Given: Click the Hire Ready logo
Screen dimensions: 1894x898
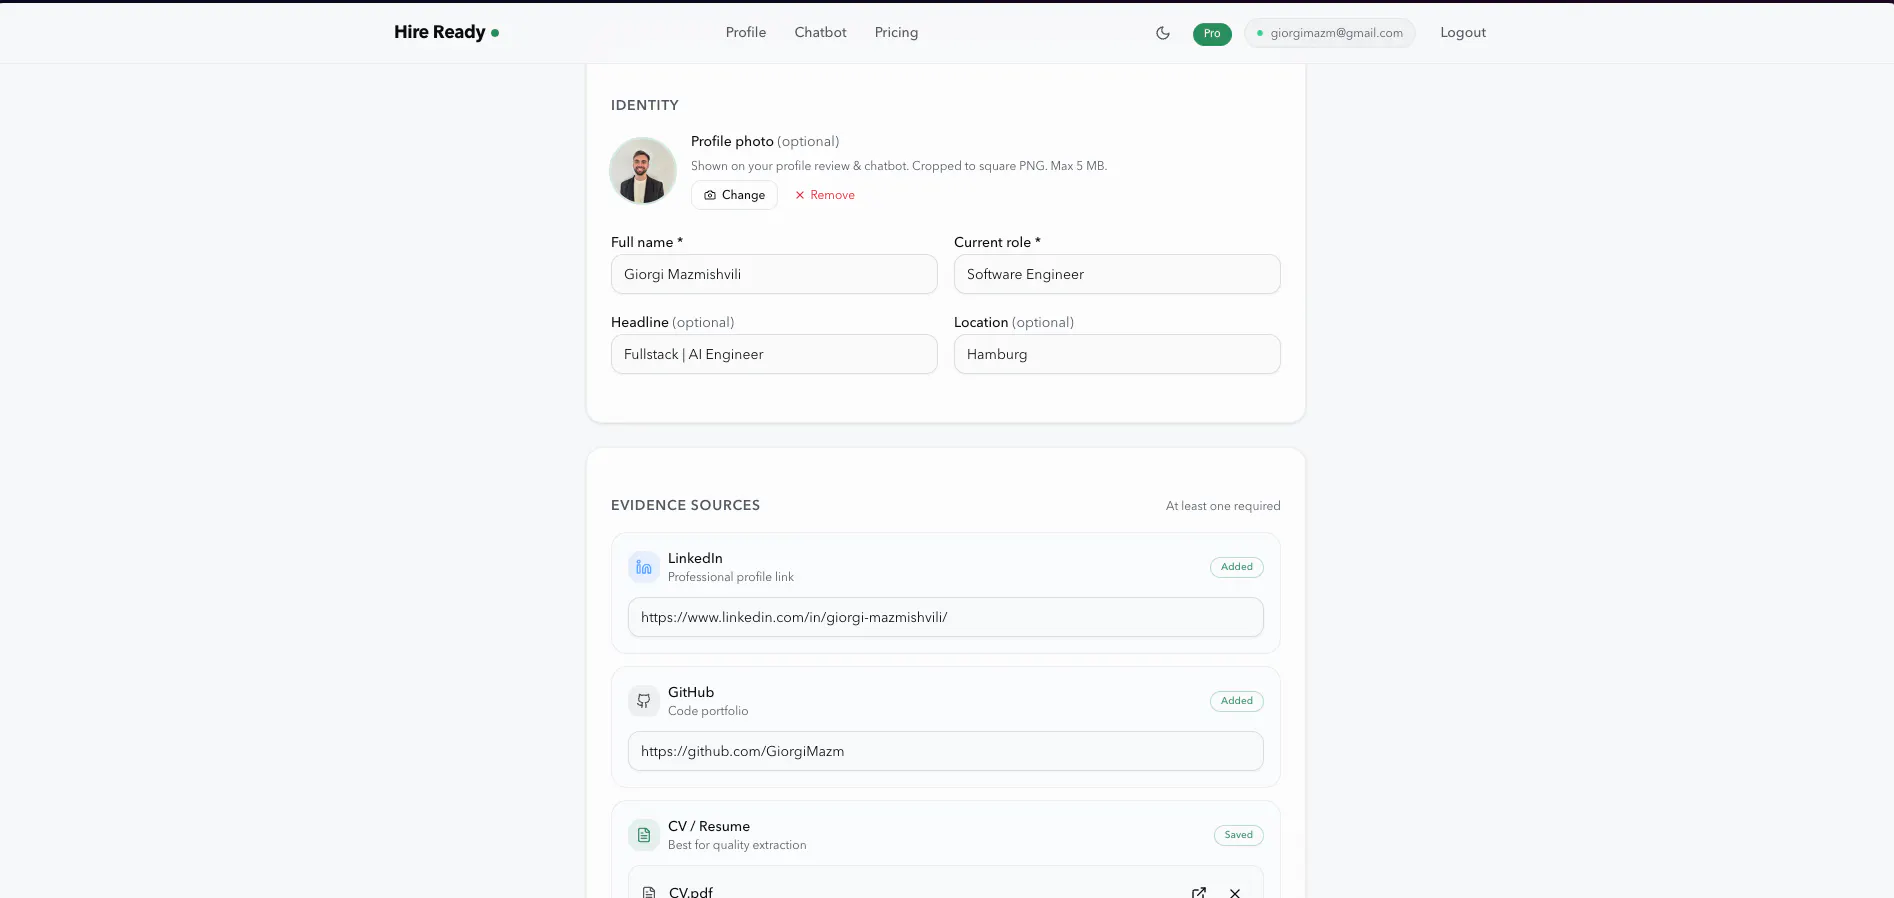Looking at the screenshot, I should tap(446, 32).
